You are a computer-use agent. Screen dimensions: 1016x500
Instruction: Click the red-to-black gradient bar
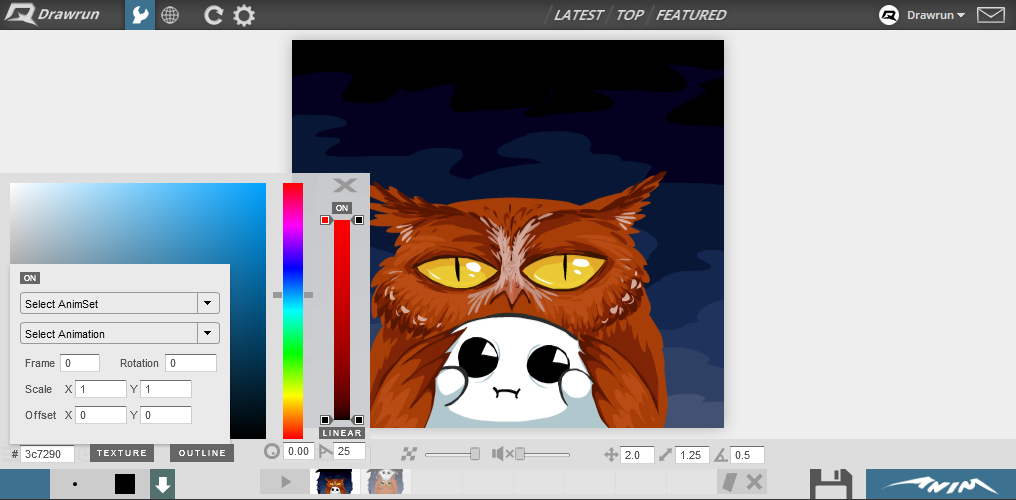coord(341,320)
